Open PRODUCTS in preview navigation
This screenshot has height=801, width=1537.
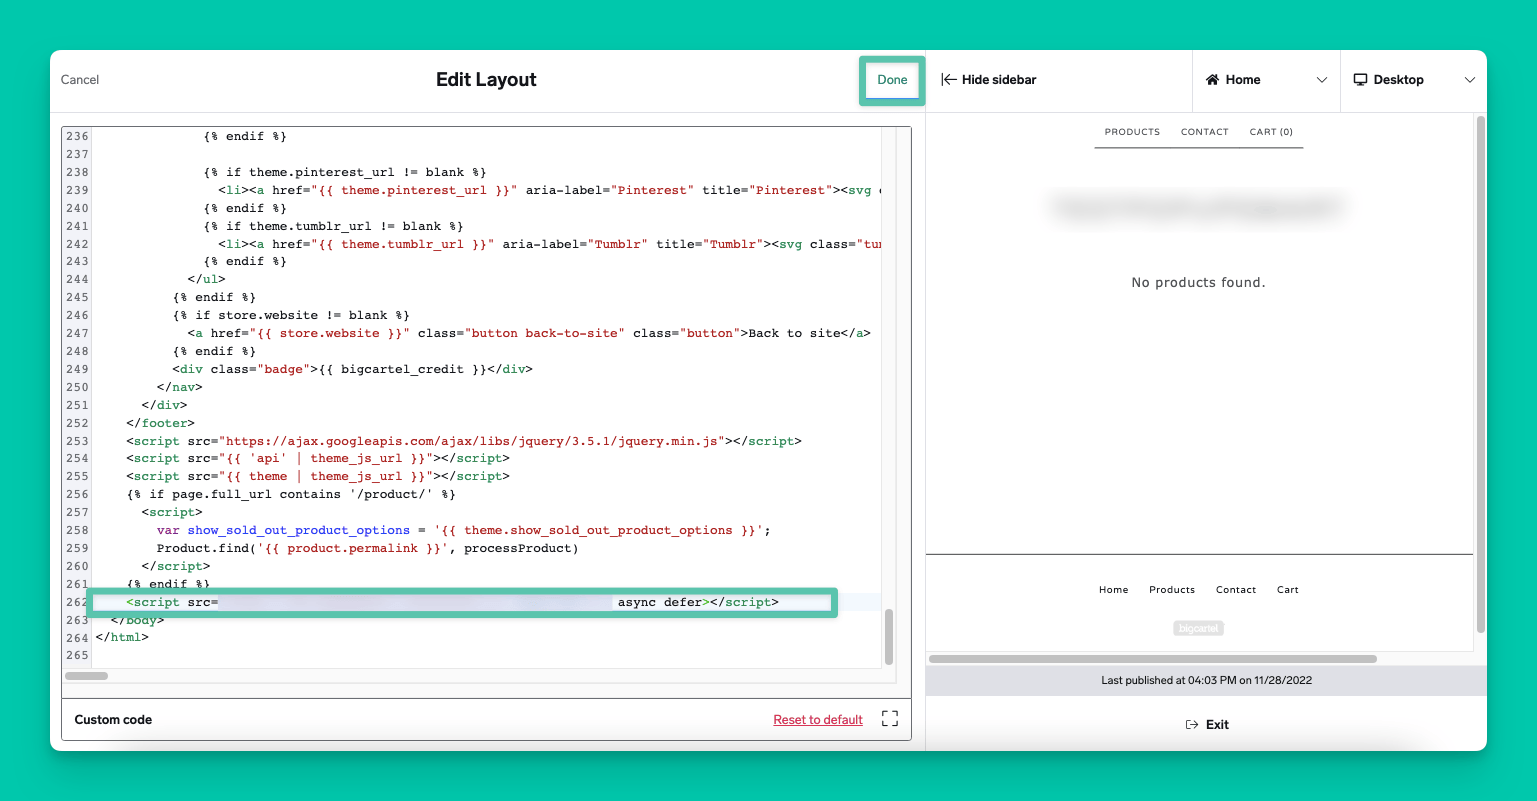tap(1132, 132)
